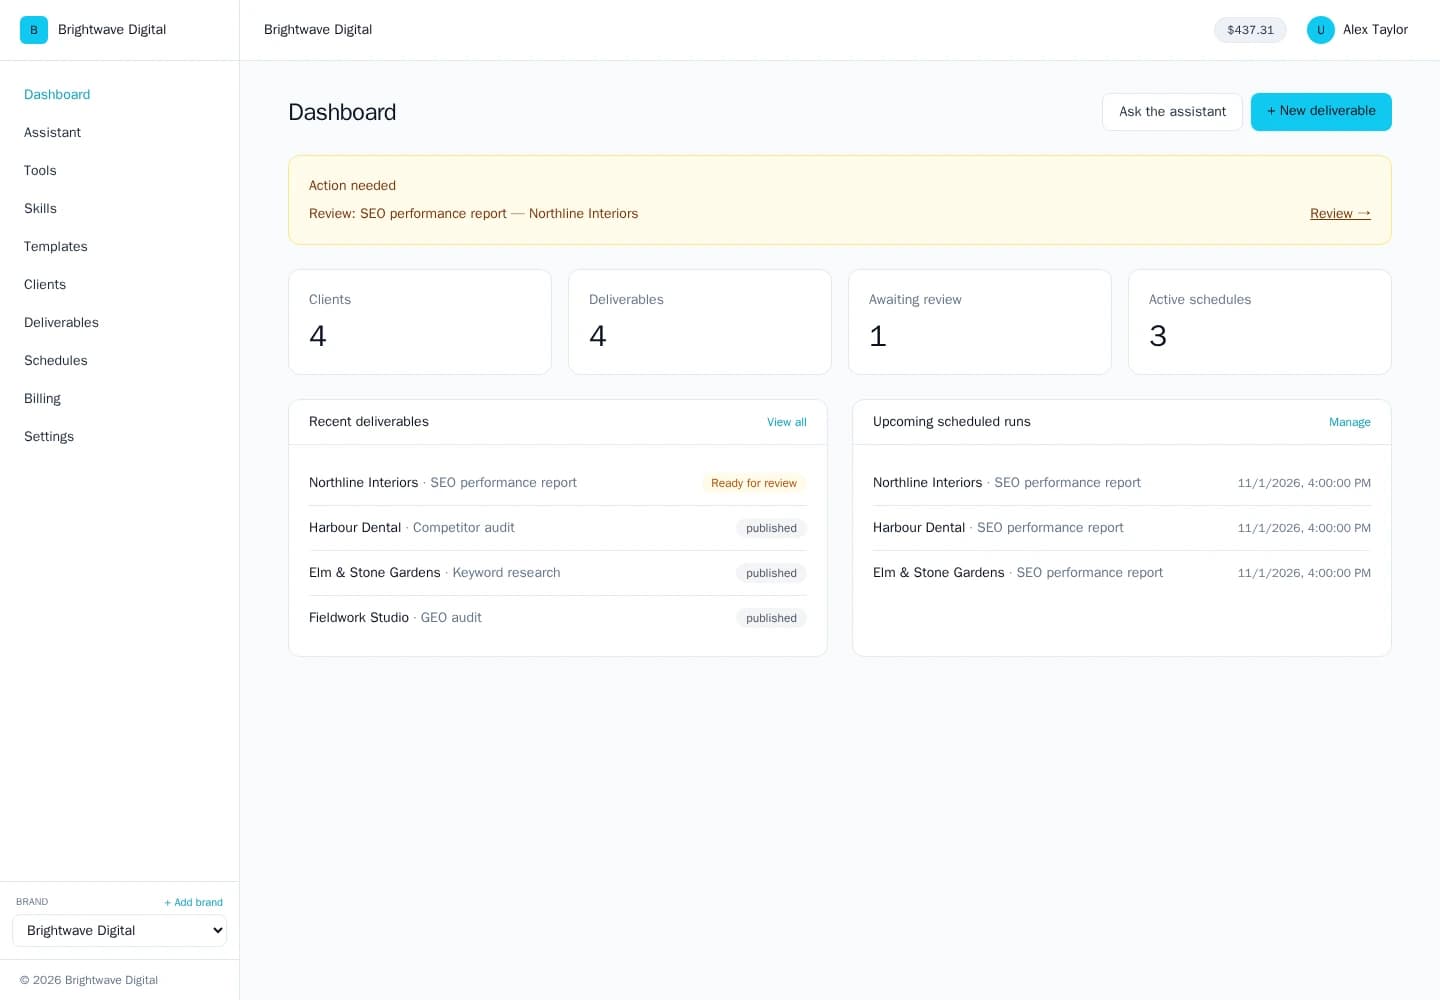The image size is (1440, 1000).
Task: Click the Ready for review status badge
Action: pyautogui.click(x=754, y=483)
